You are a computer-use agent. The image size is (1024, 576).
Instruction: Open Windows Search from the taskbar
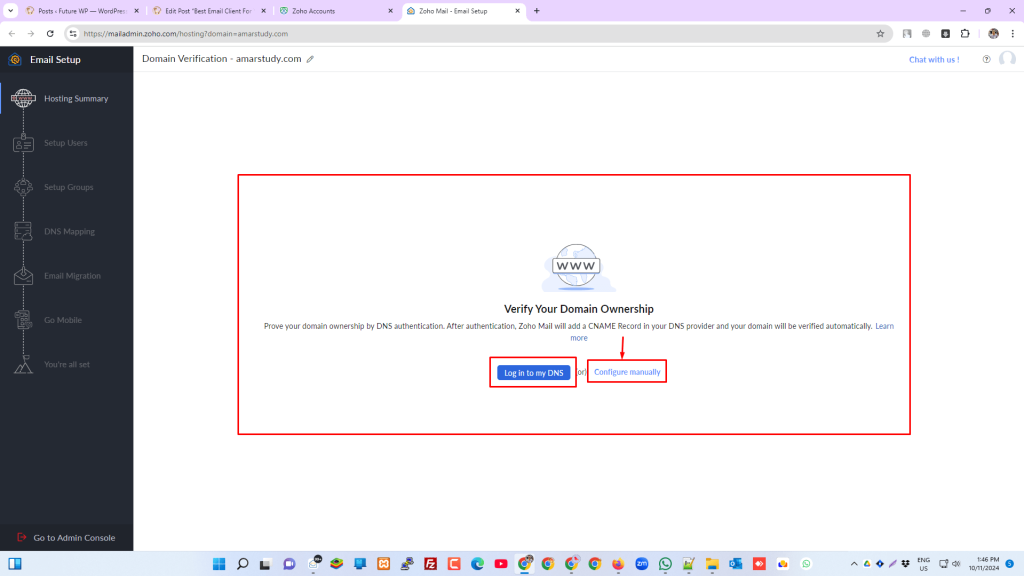tap(242, 564)
